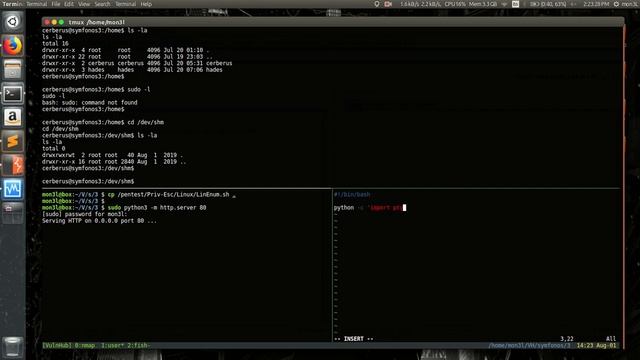Click the vim cursor after 'import pty'
Viewport: 640px width, 360px height.
[x=404, y=207]
